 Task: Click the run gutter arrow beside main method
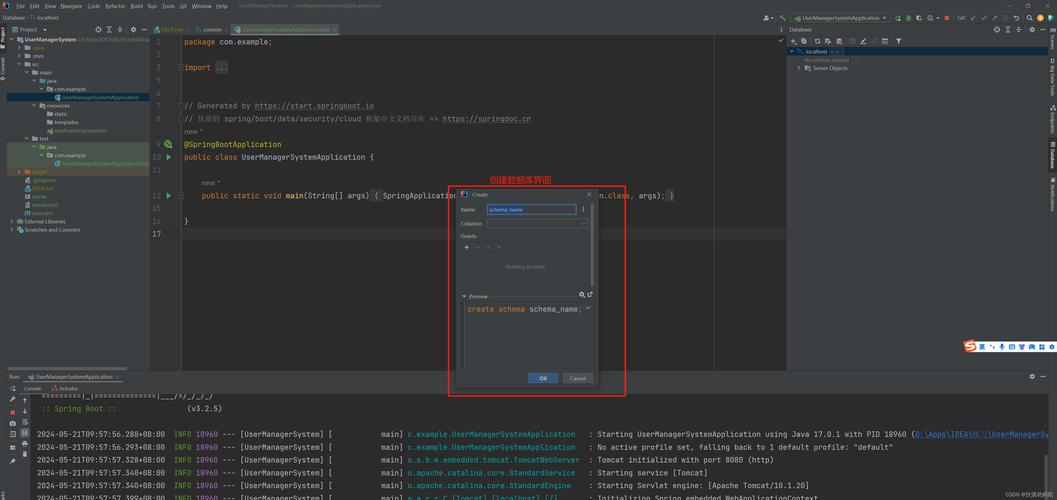point(168,196)
